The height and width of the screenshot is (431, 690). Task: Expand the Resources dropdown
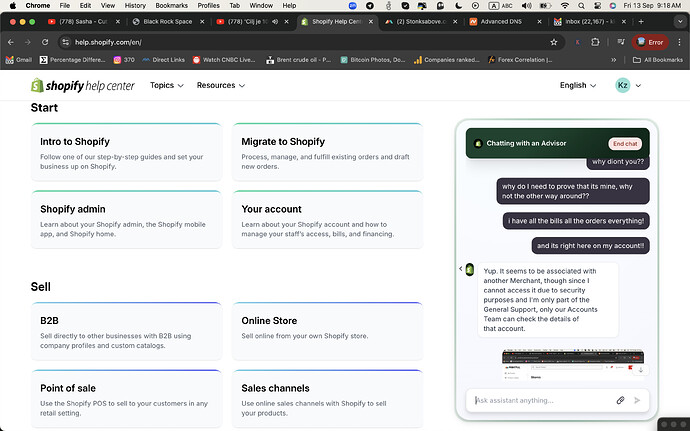click(220, 85)
